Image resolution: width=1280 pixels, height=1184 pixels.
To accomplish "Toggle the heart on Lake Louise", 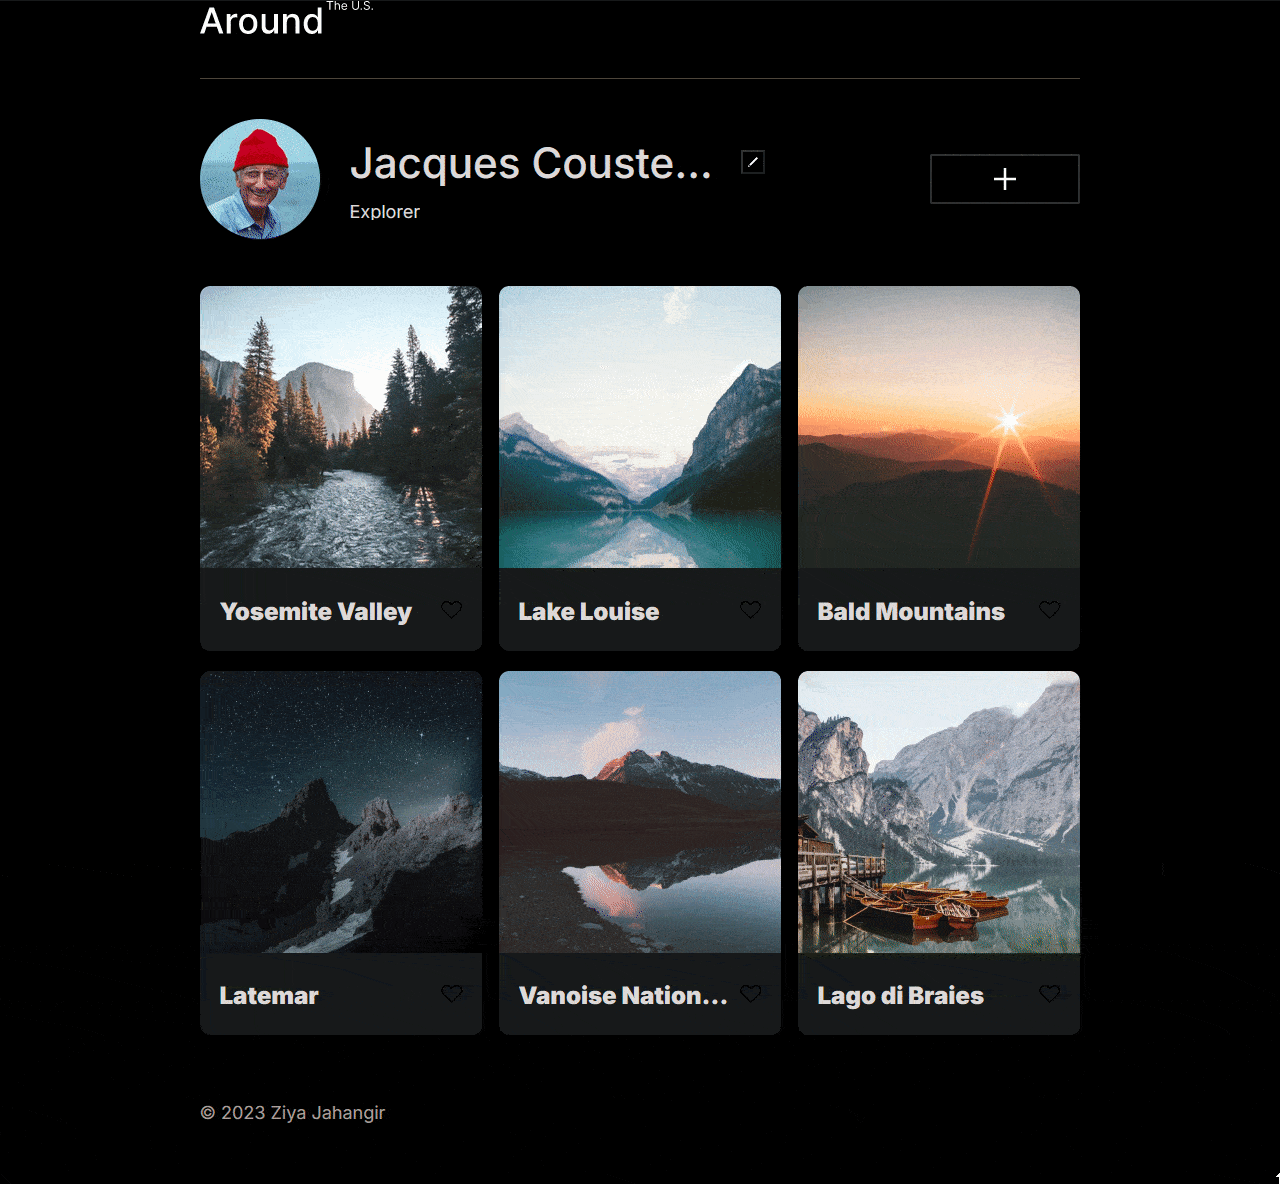I will pyautogui.click(x=751, y=610).
